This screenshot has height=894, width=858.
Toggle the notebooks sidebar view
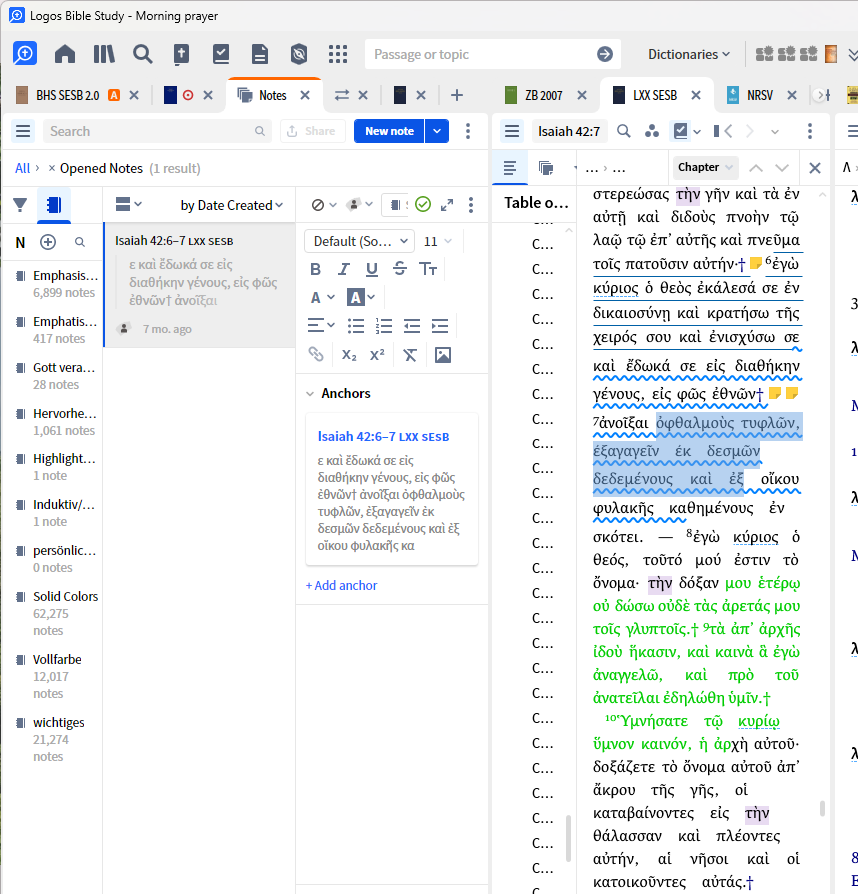pos(54,205)
